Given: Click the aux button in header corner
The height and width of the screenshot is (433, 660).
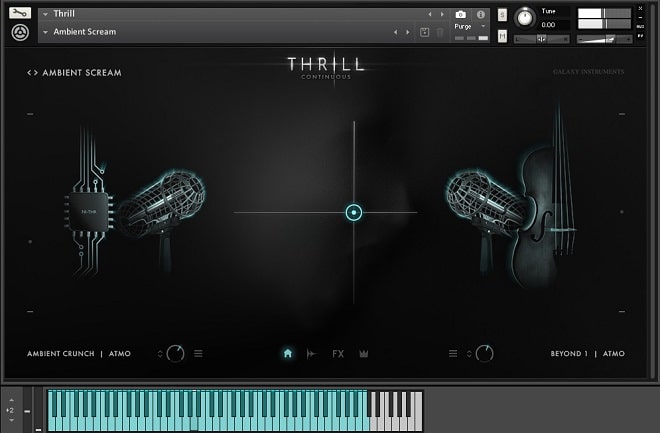Looking at the screenshot, I should (640, 27).
